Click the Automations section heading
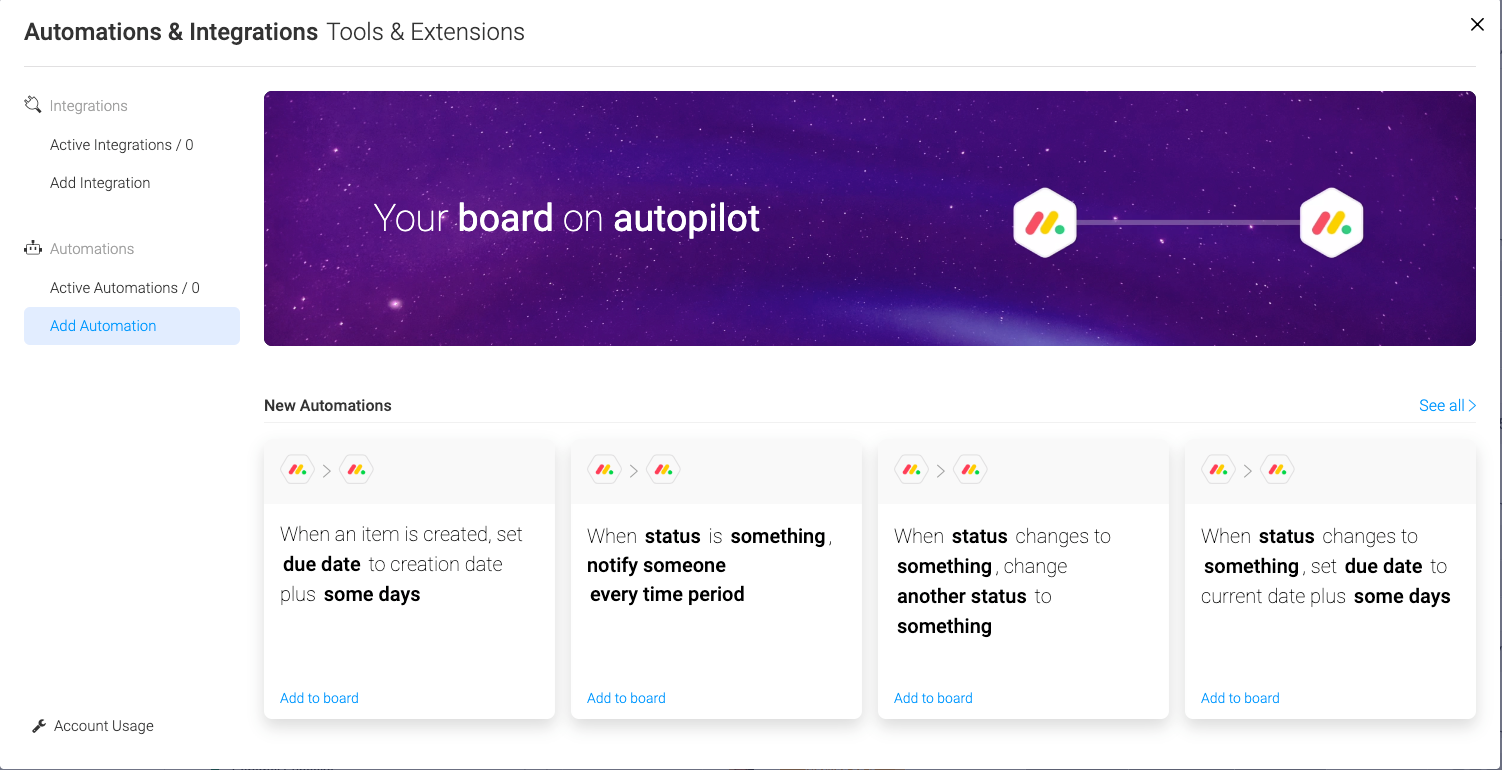 point(92,249)
